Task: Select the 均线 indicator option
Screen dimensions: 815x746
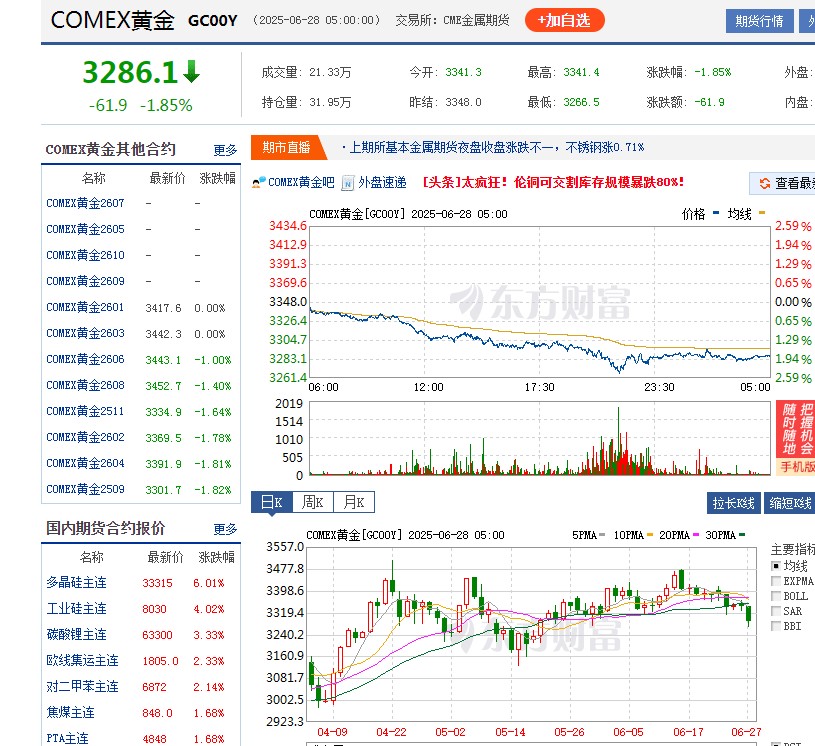Action: click(x=776, y=566)
